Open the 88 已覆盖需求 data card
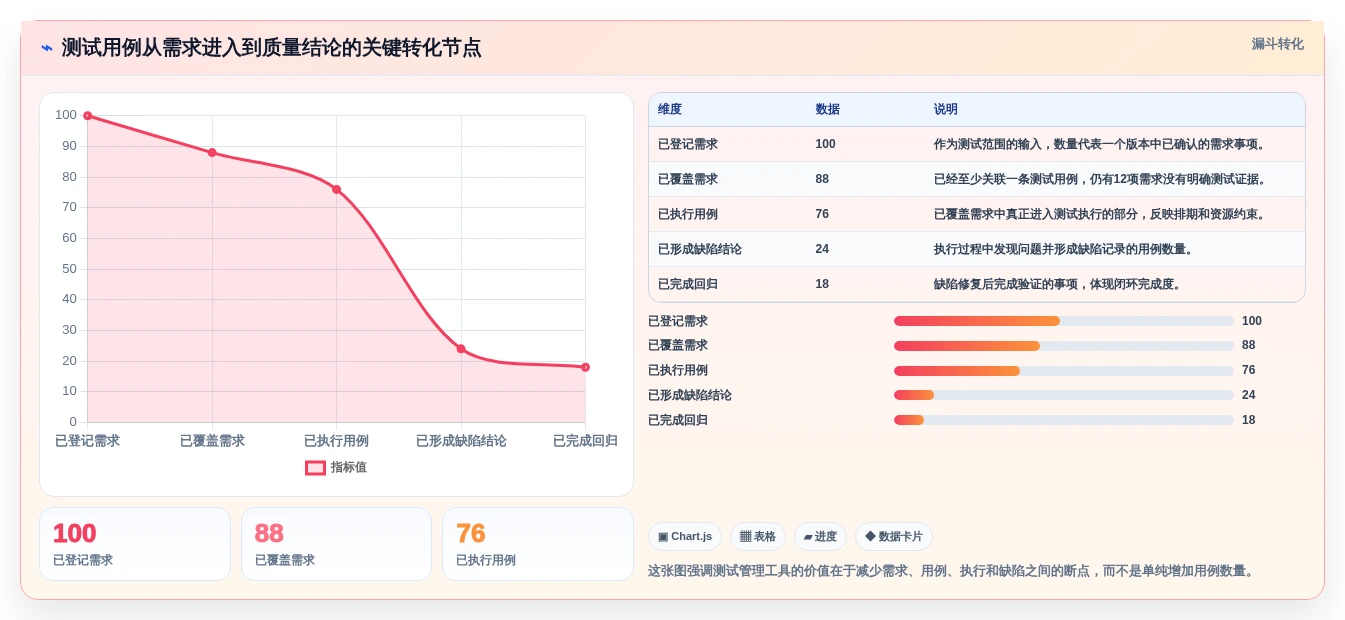This screenshot has width=1345, height=620. click(x=336, y=544)
